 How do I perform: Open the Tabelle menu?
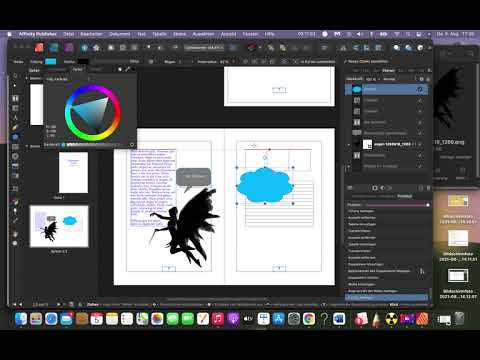click(159, 34)
